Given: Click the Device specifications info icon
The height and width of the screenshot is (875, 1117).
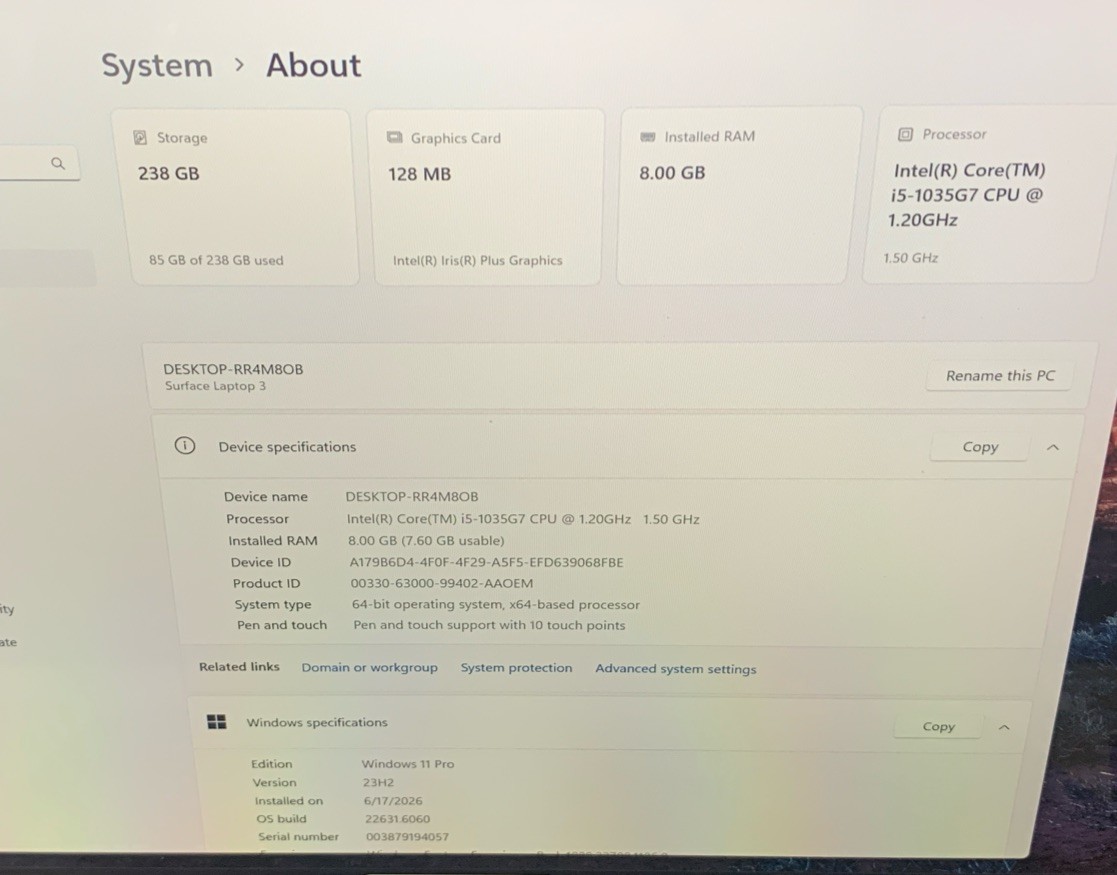Looking at the screenshot, I should 185,446.
